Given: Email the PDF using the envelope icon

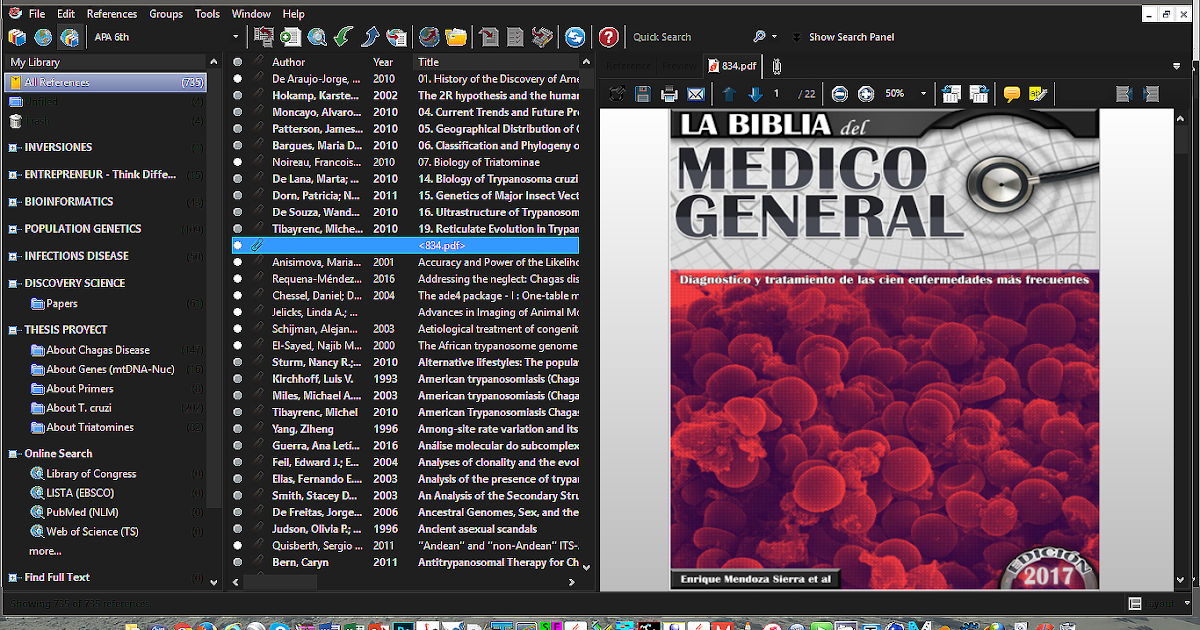Looking at the screenshot, I should click(695, 94).
